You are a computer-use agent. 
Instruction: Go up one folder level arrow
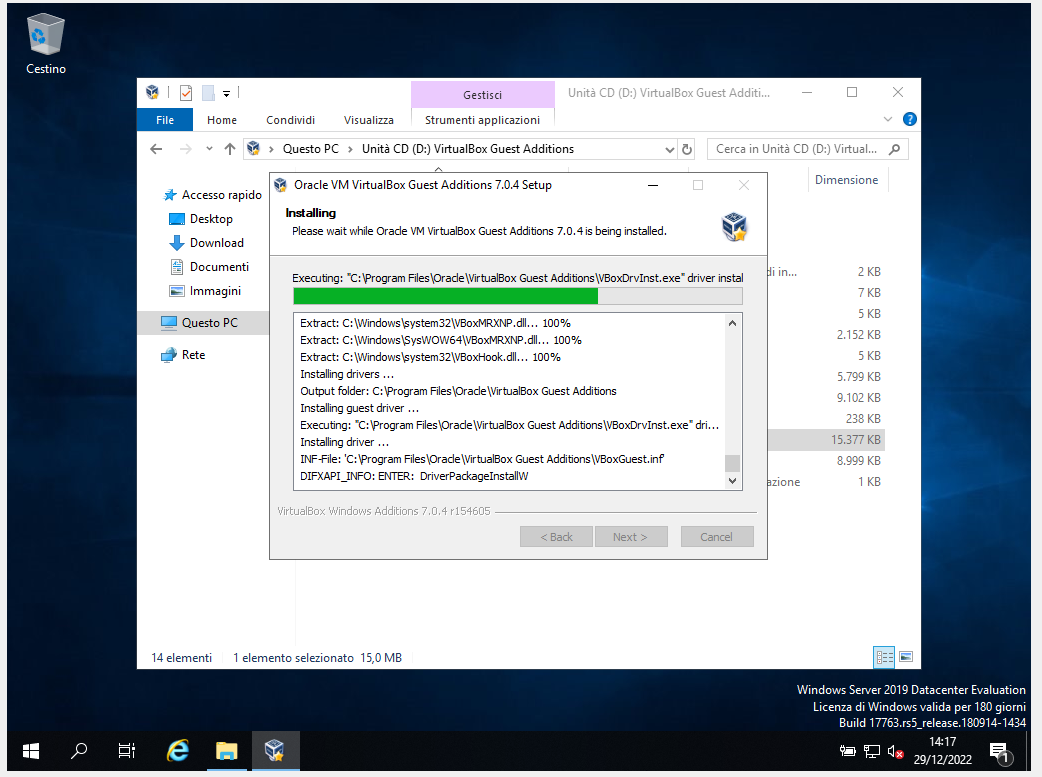[x=230, y=149]
